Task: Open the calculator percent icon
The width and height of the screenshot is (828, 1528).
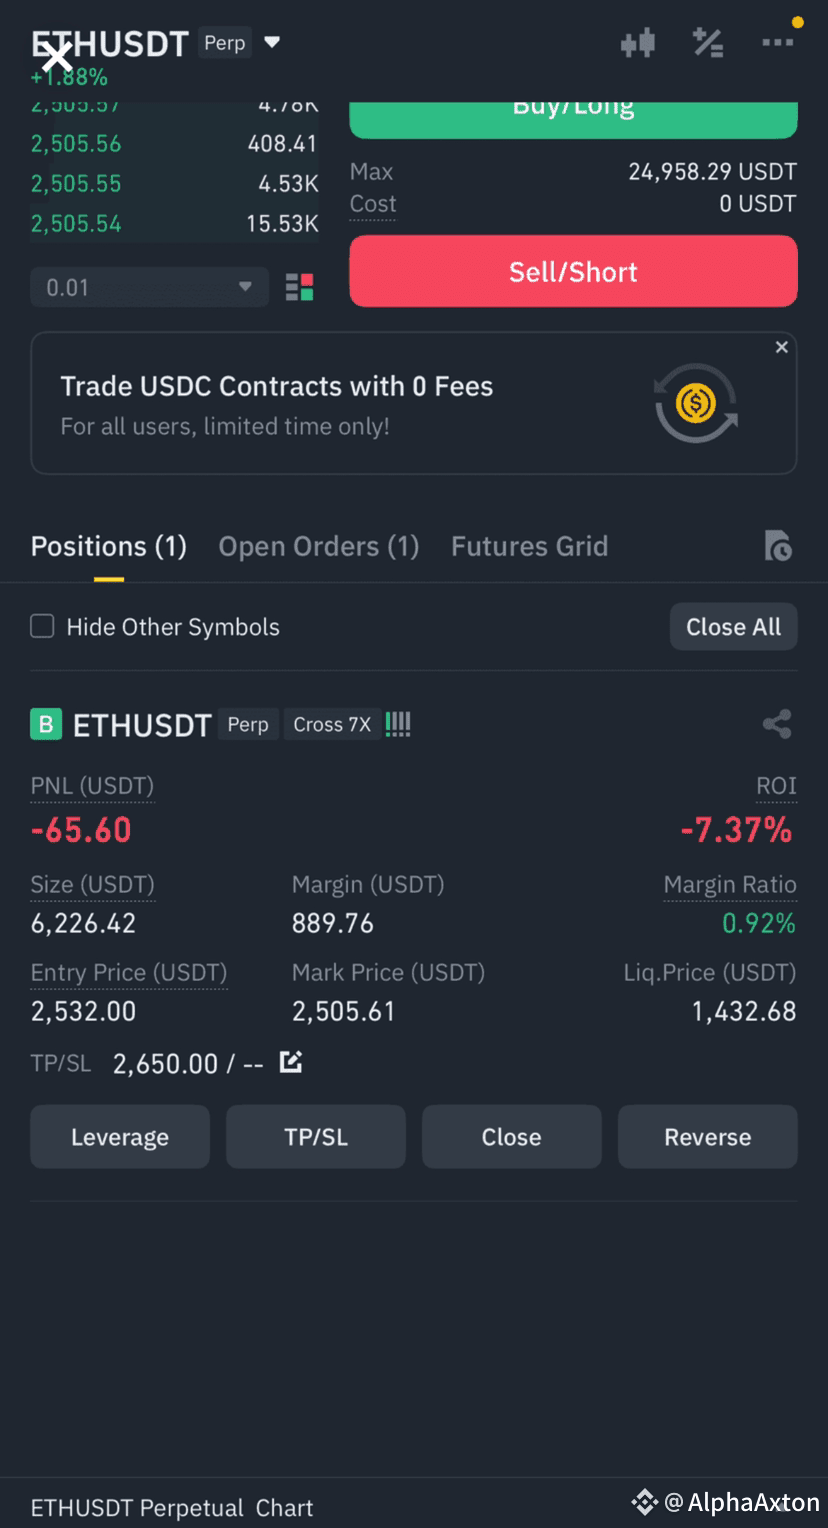Action: pyautogui.click(x=708, y=43)
